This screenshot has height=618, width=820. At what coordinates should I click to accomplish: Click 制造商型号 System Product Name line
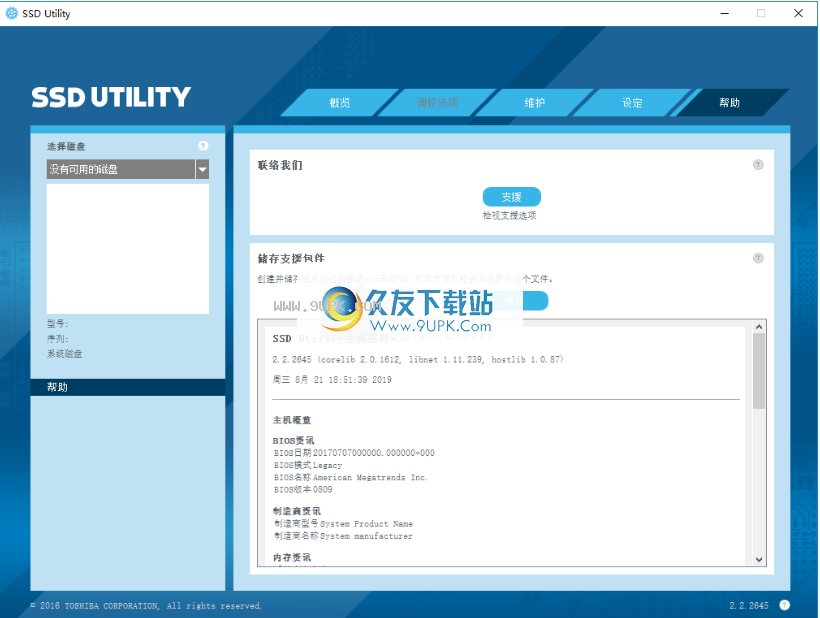[x=344, y=523]
